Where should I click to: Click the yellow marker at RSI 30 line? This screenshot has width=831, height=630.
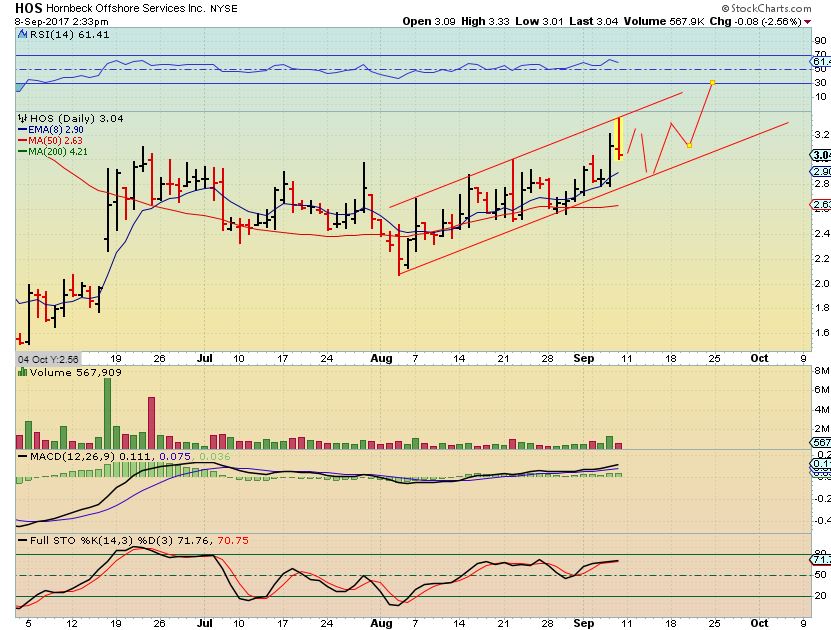click(712, 83)
